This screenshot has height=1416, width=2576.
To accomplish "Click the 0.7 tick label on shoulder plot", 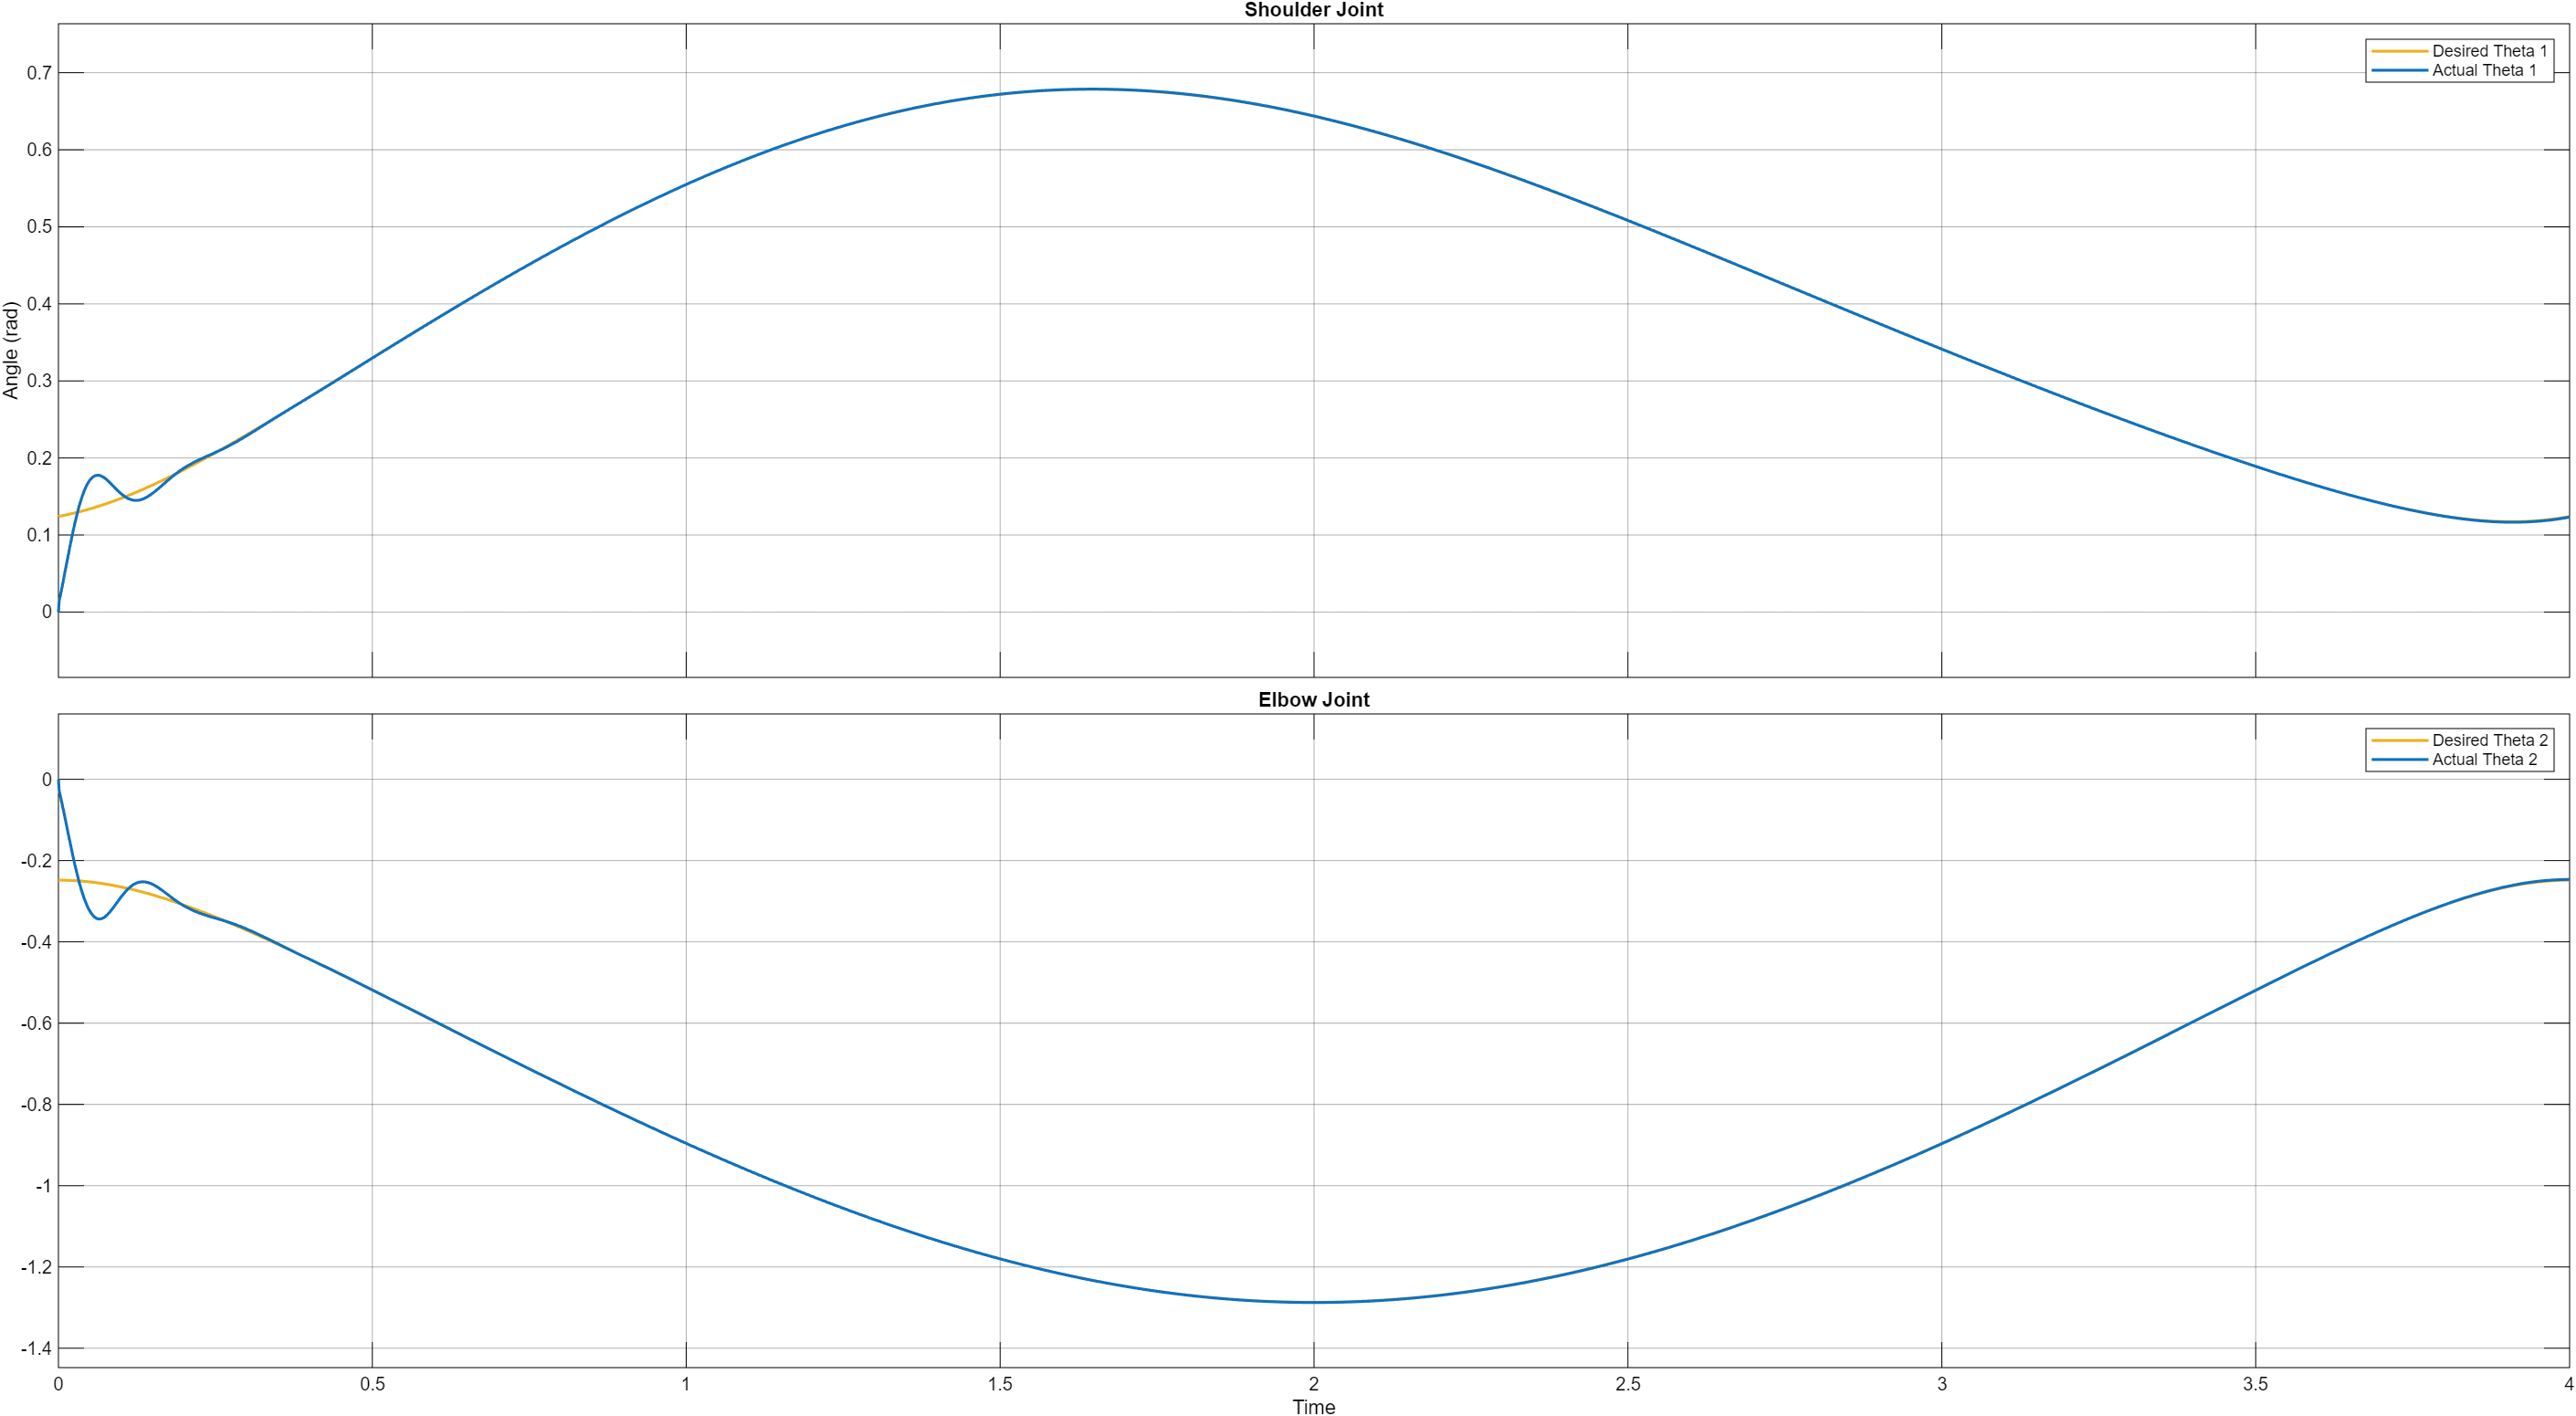I will [39, 73].
